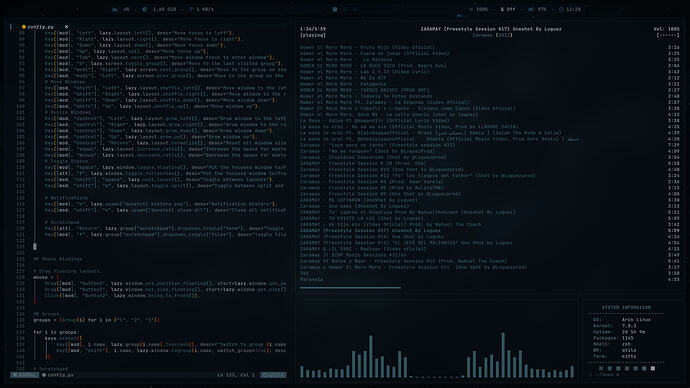Select track Paranoia in playlist
This screenshot has width=690, height=388.
pos(312,279)
